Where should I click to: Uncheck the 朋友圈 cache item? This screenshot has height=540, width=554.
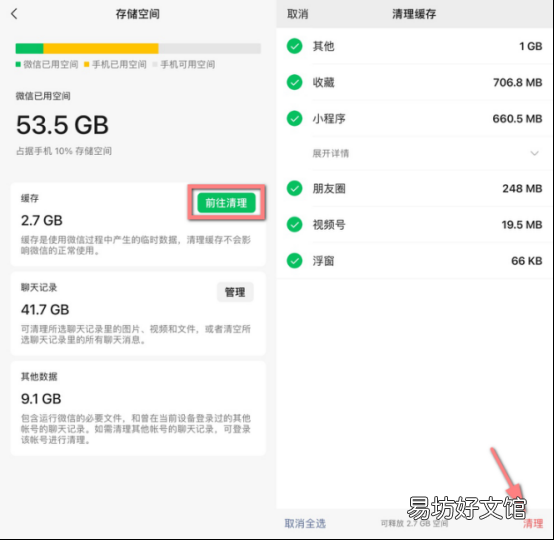click(294, 188)
